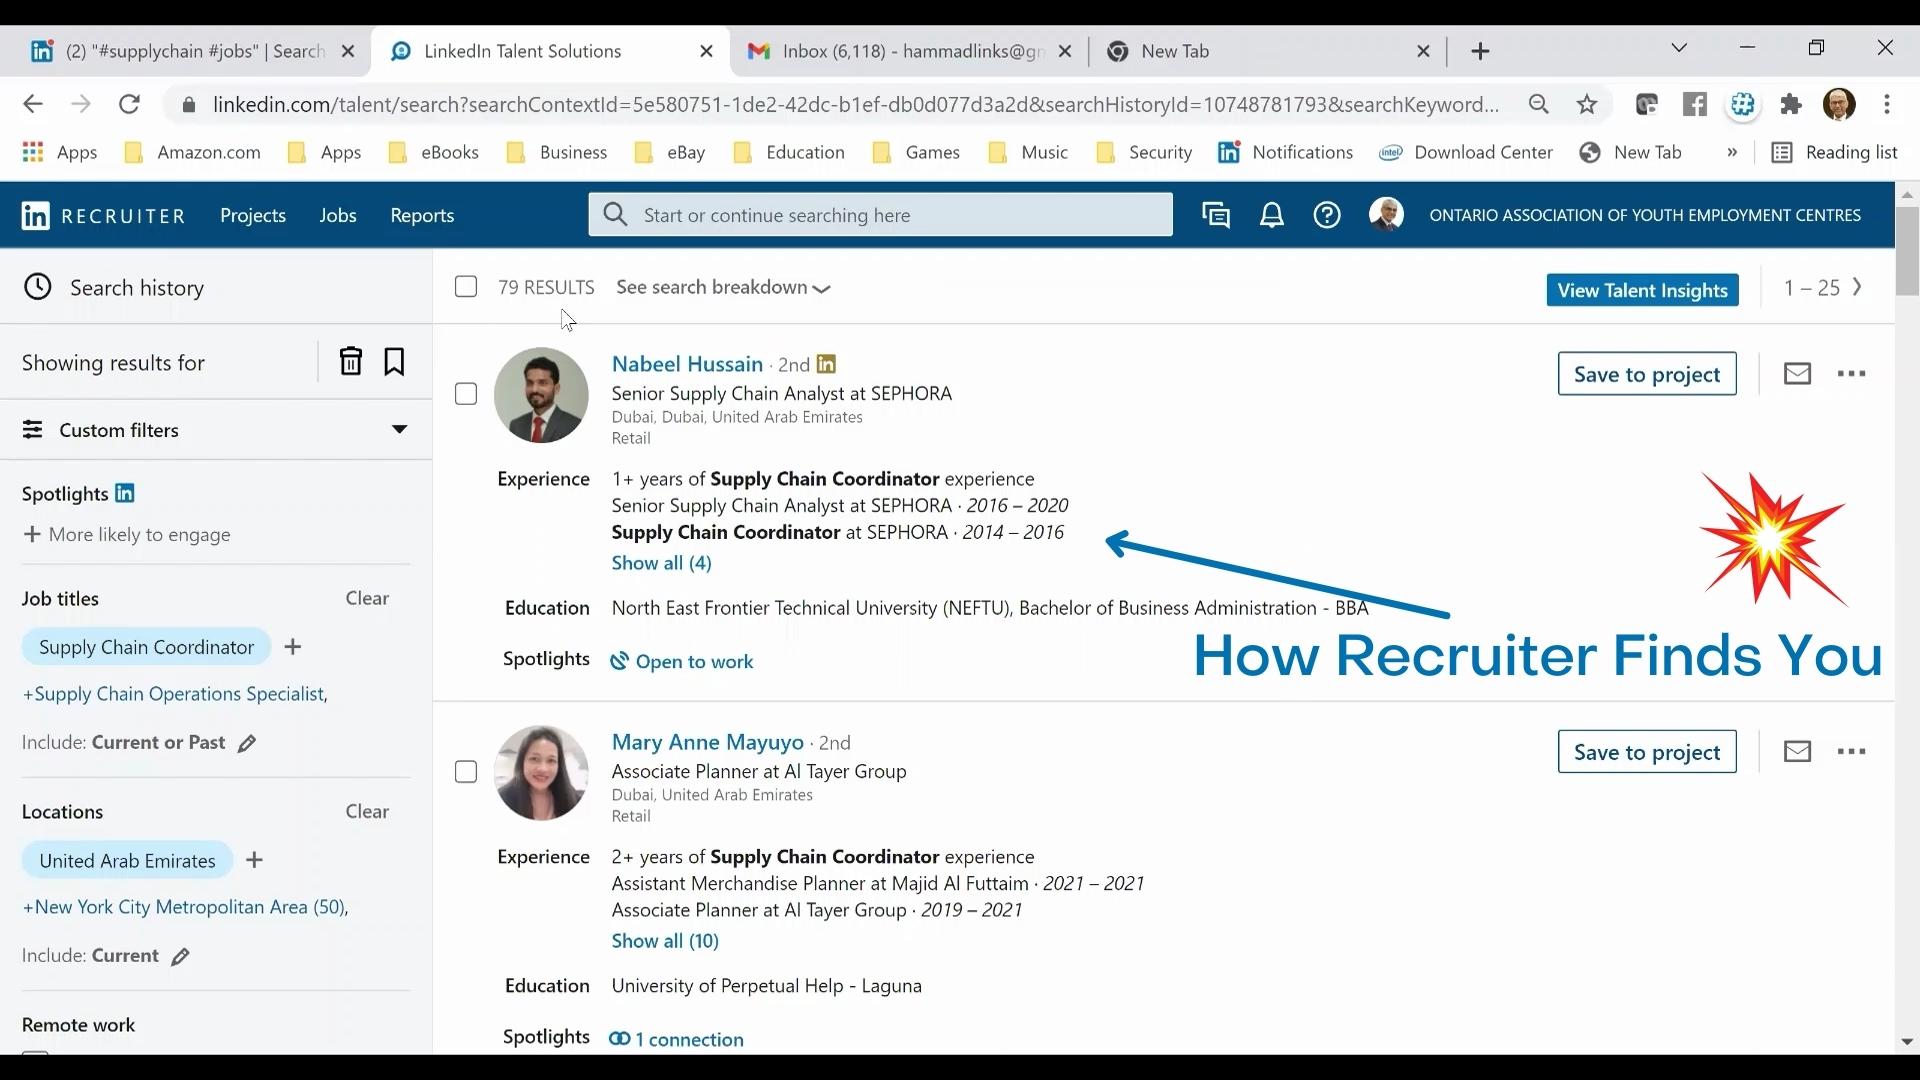Open the LinkedIn Recruiter home logo

pos(104,216)
